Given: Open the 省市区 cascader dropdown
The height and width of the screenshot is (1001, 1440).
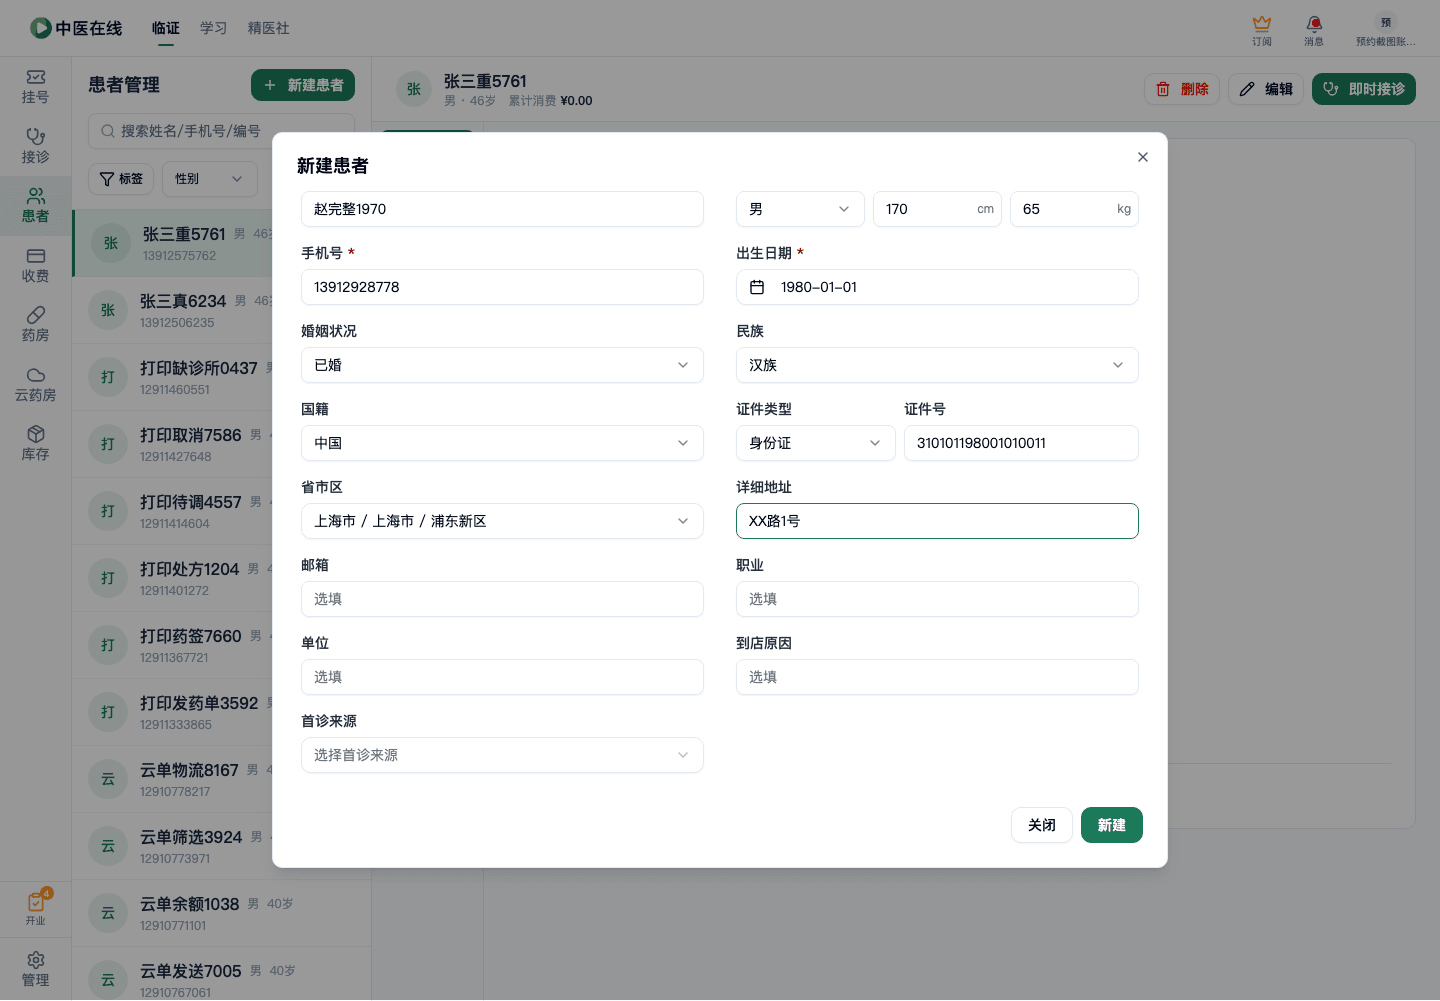Looking at the screenshot, I should click(x=502, y=521).
